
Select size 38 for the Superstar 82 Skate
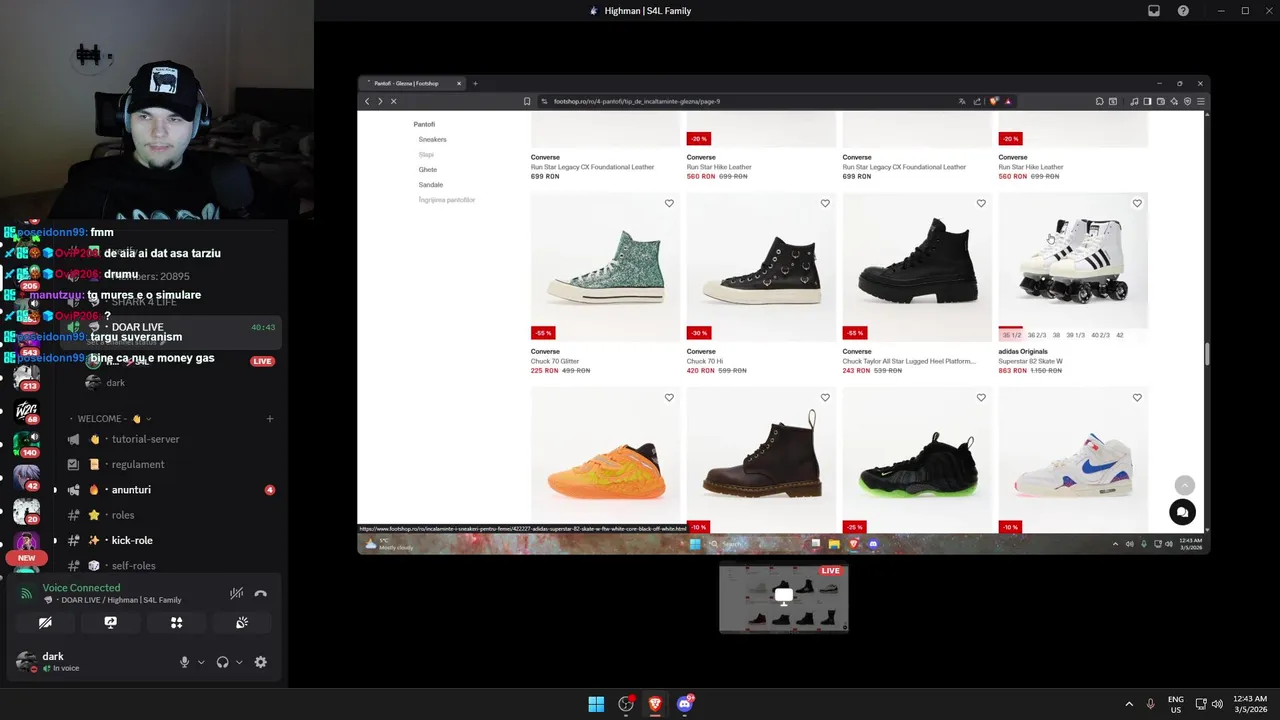[1056, 335]
